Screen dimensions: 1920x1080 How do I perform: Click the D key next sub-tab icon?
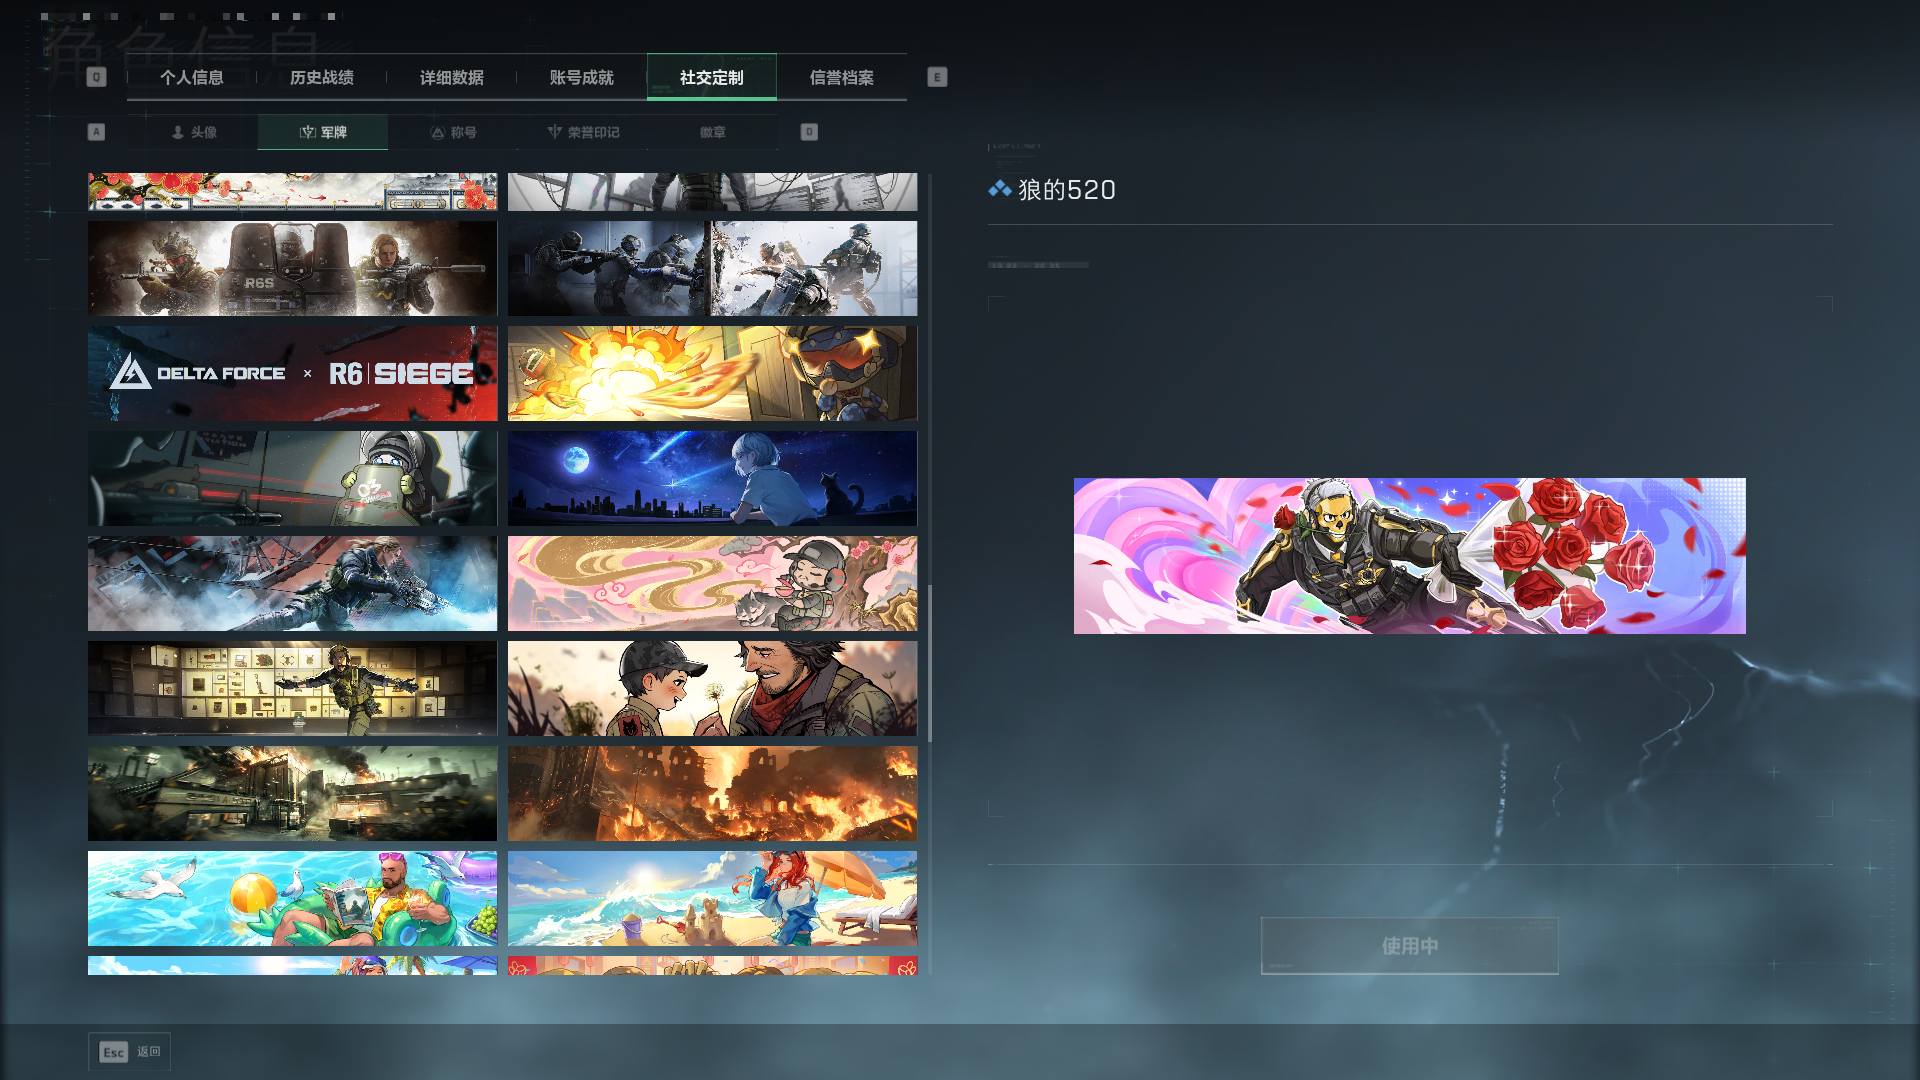809,132
